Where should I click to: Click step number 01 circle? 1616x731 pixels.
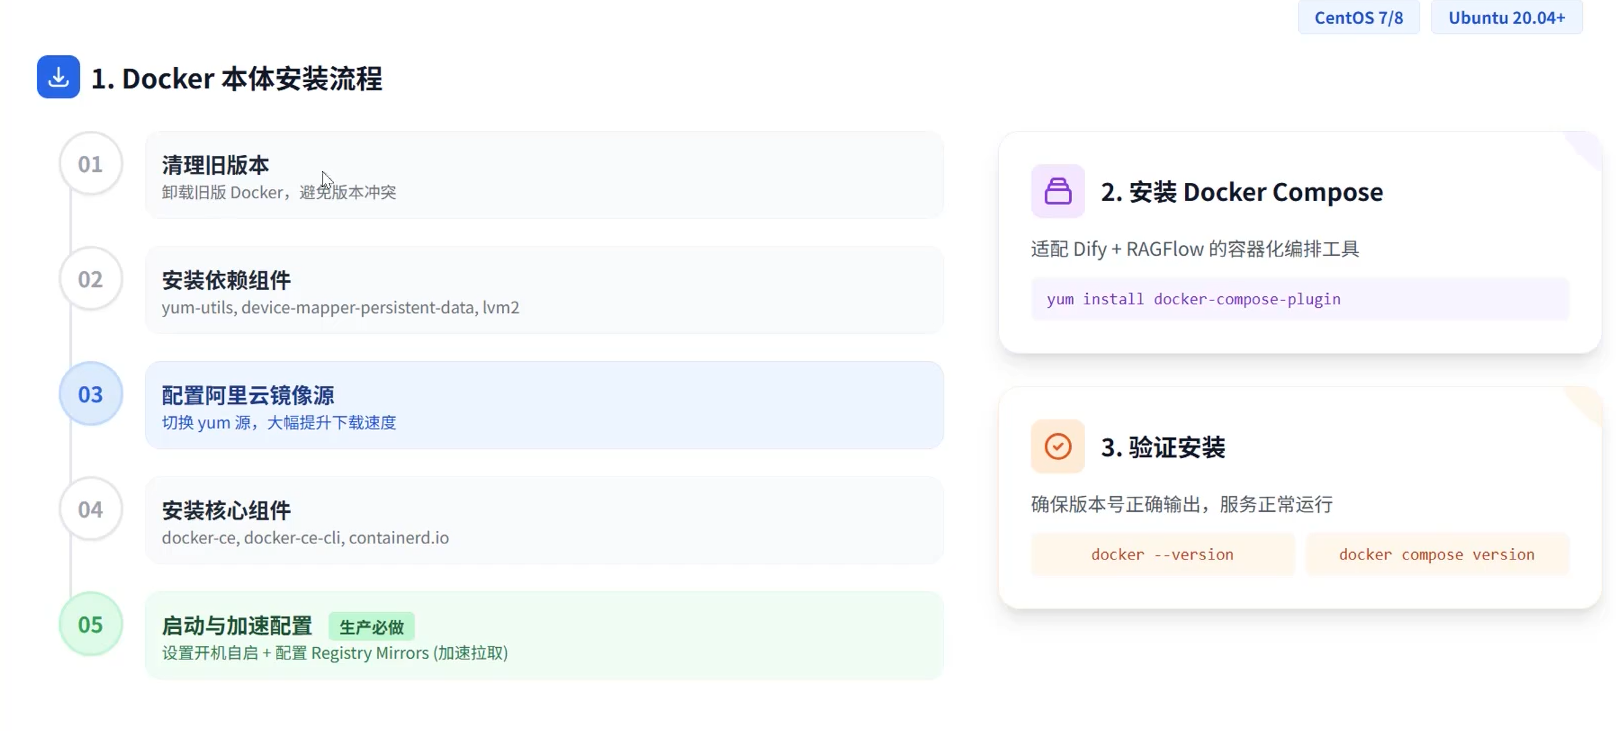coord(91,164)
